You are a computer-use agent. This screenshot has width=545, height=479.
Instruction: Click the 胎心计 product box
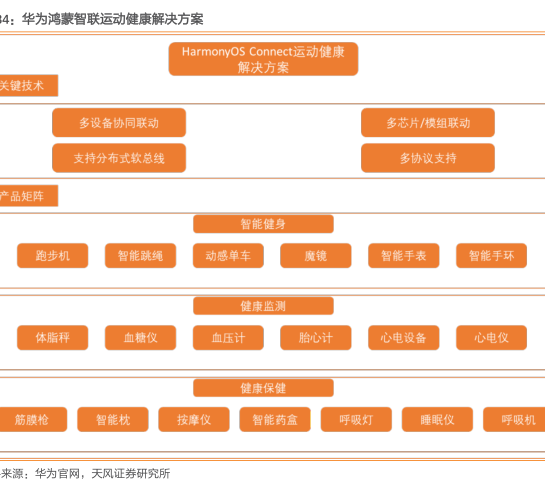click(316, 338)
